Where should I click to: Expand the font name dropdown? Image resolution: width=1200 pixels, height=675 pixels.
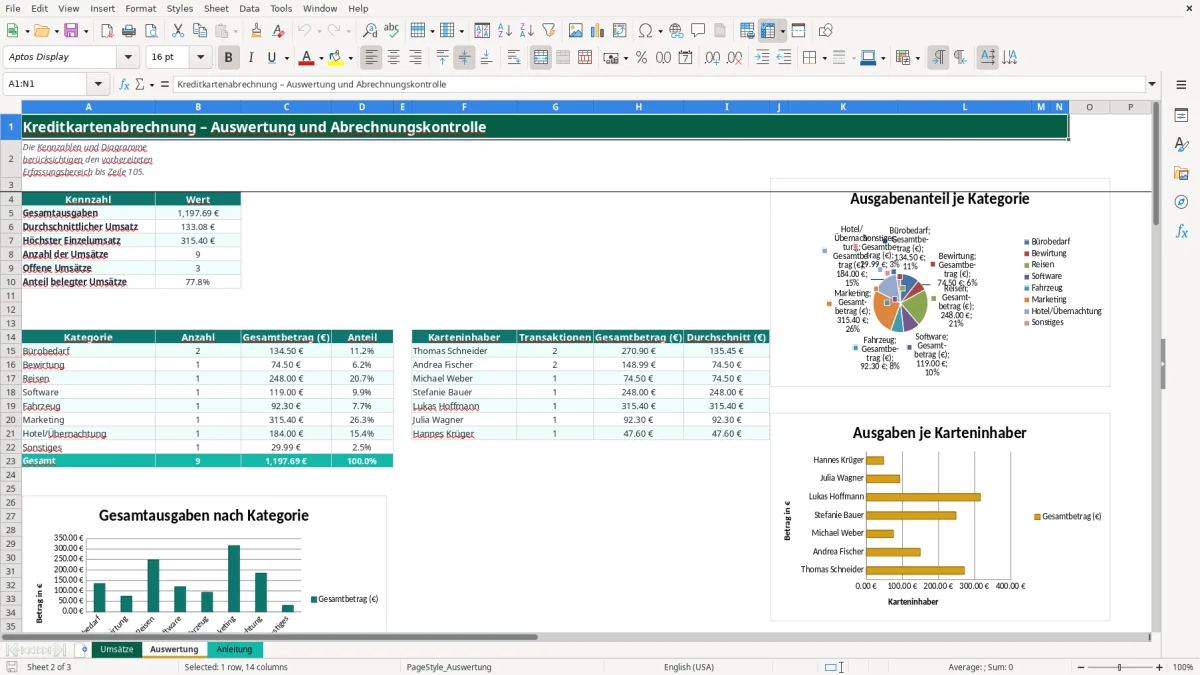(x=129, y=58)
